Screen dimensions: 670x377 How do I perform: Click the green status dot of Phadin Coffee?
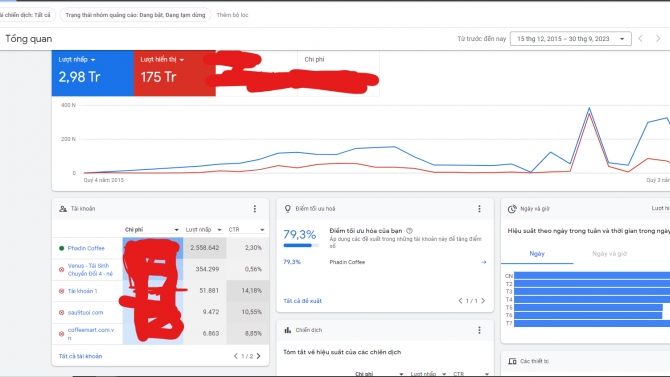click(62, 248)
